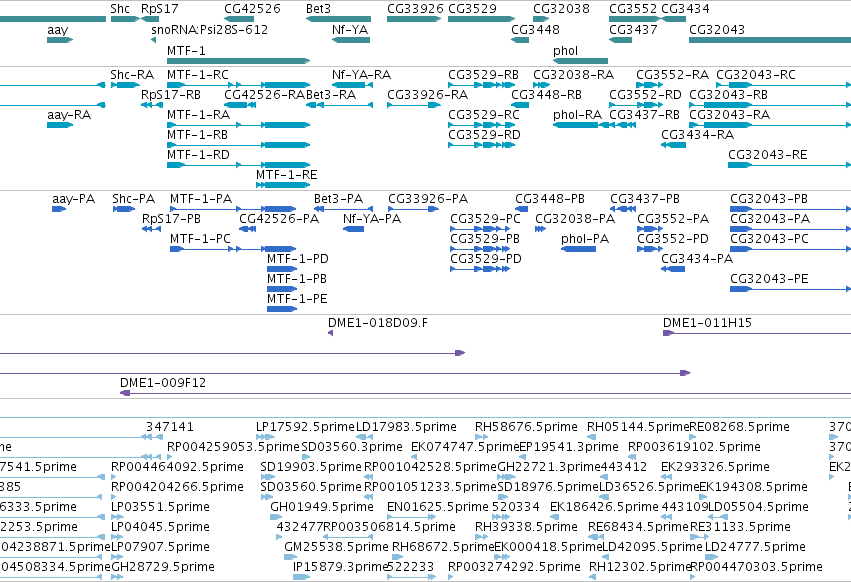Click the CG3552-RD transcript label
The height and width of the screenshot is (582, 851).
[x=645, y=94]
